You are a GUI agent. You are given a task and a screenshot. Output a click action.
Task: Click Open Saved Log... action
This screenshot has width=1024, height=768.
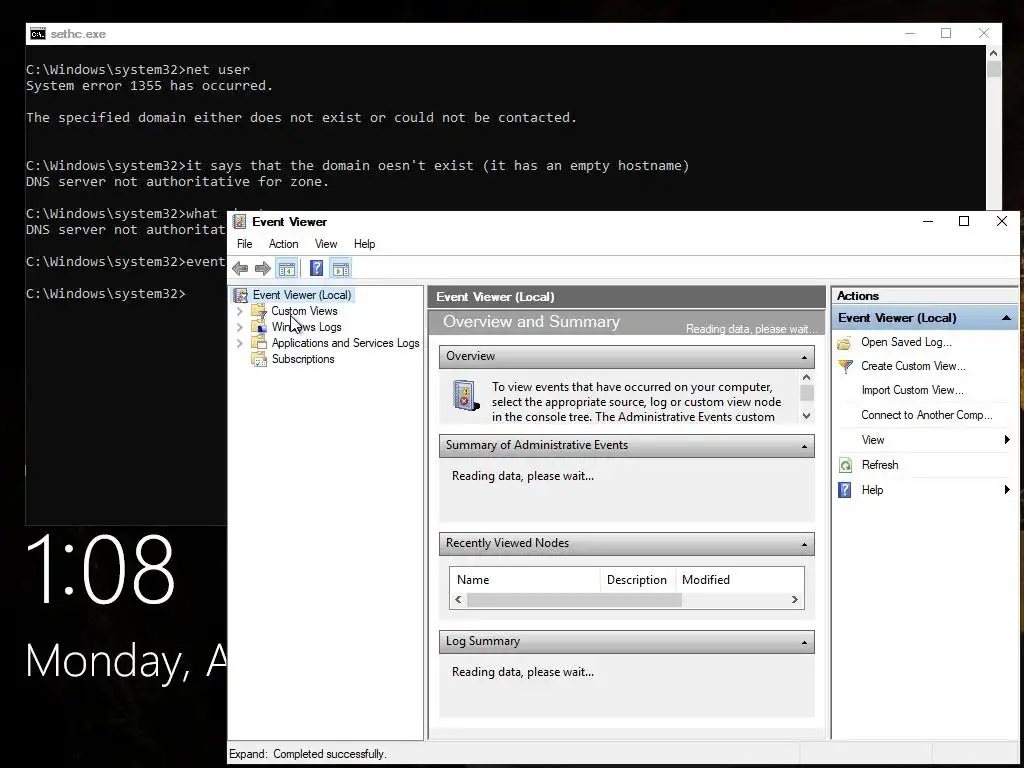(x=906, y=342)
